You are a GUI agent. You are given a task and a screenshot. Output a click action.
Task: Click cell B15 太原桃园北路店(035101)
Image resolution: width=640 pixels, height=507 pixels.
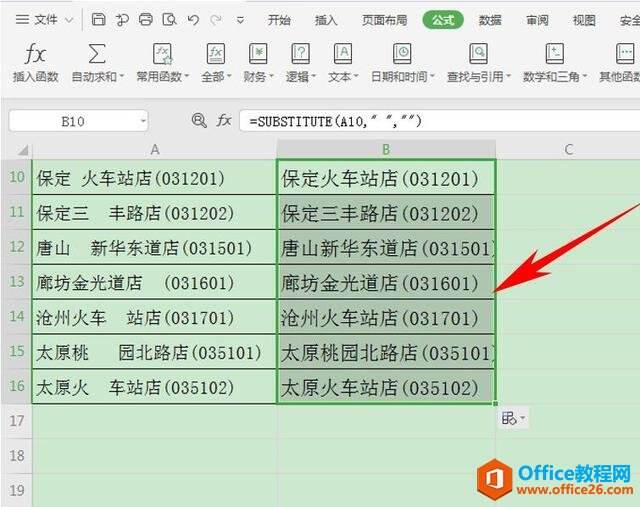(386, 352)
